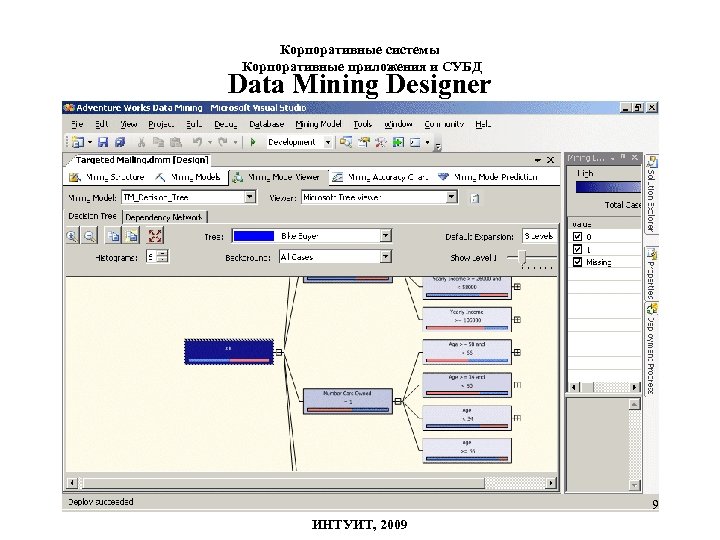
Task: Switch to the Mining Models tab
Action: point(188,177)
